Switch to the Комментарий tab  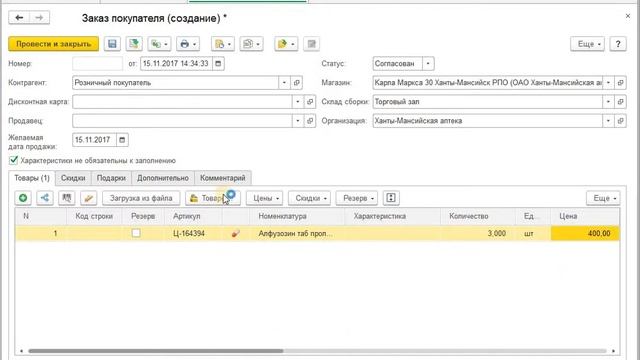pos(223,178)
